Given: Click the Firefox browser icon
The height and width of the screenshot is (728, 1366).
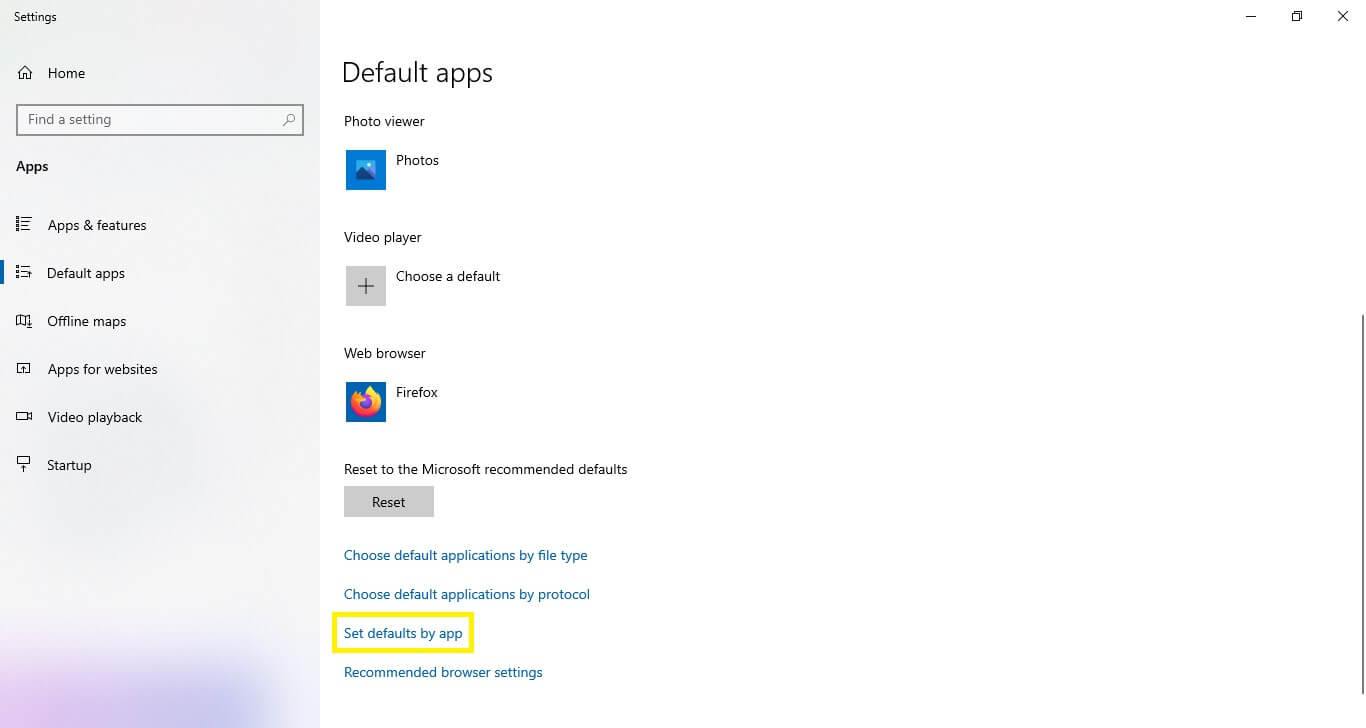Looking at the screenshot, I should coord(366,402).
